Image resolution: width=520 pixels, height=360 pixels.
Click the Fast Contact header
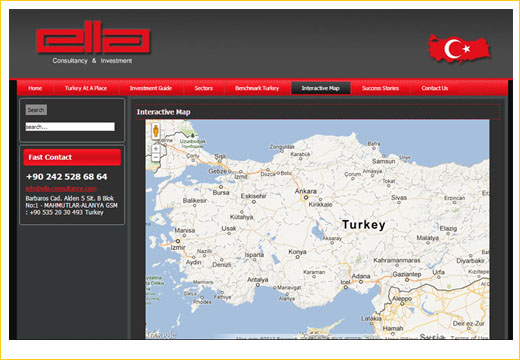[x=72, y=157]
